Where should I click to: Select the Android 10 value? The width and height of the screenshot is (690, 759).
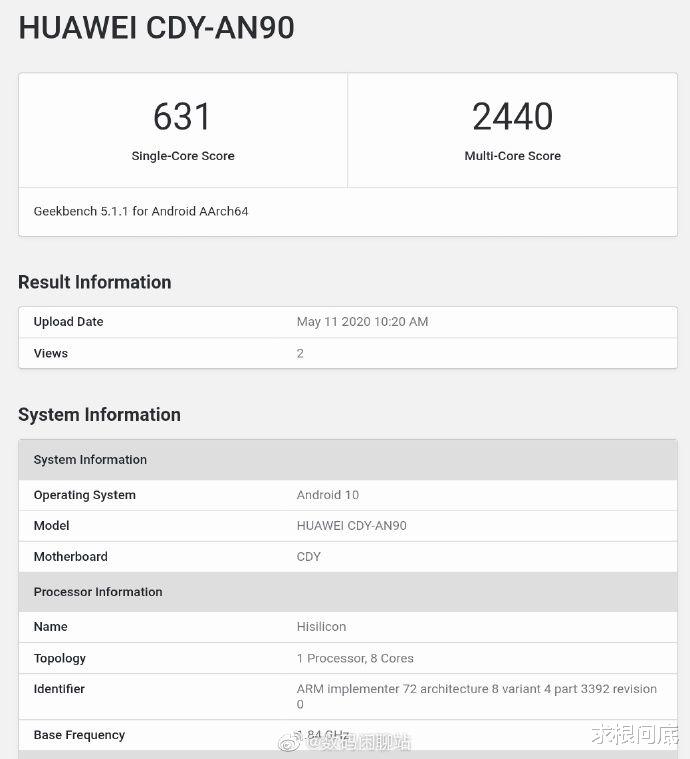point(328,495)
